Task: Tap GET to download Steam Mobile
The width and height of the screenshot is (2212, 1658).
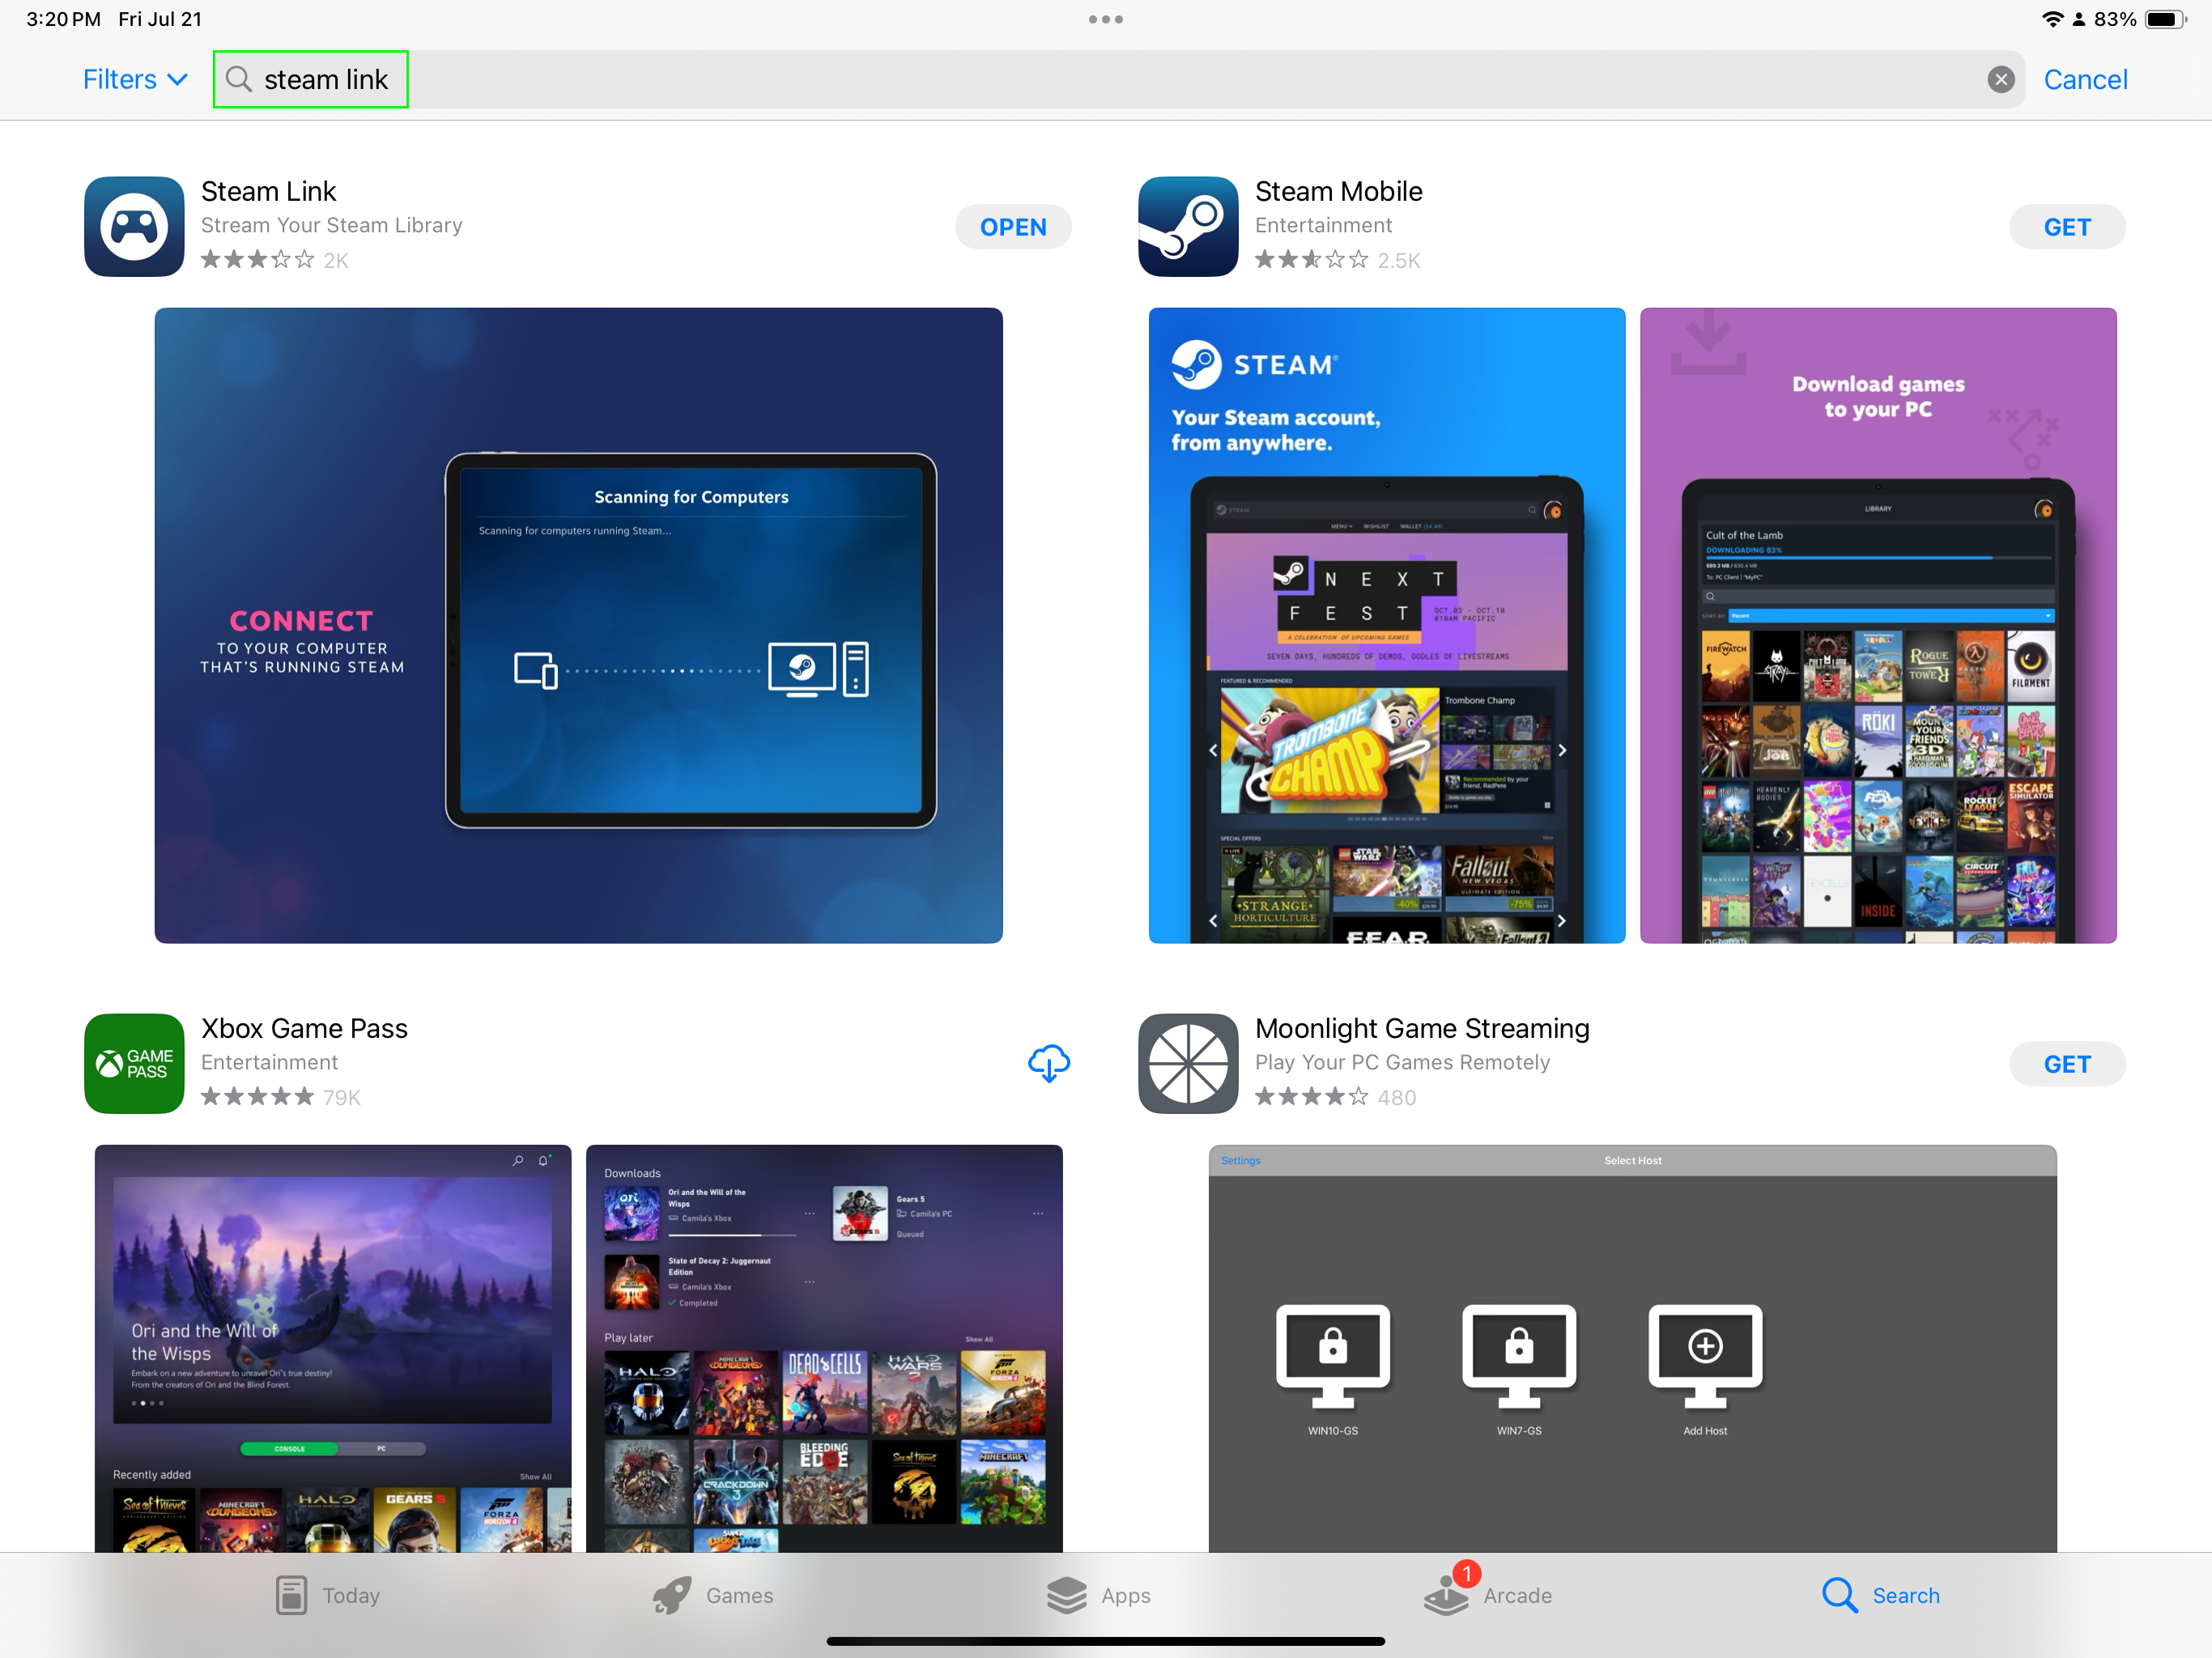Action: pyautogui.click(x=2067, y=226)
